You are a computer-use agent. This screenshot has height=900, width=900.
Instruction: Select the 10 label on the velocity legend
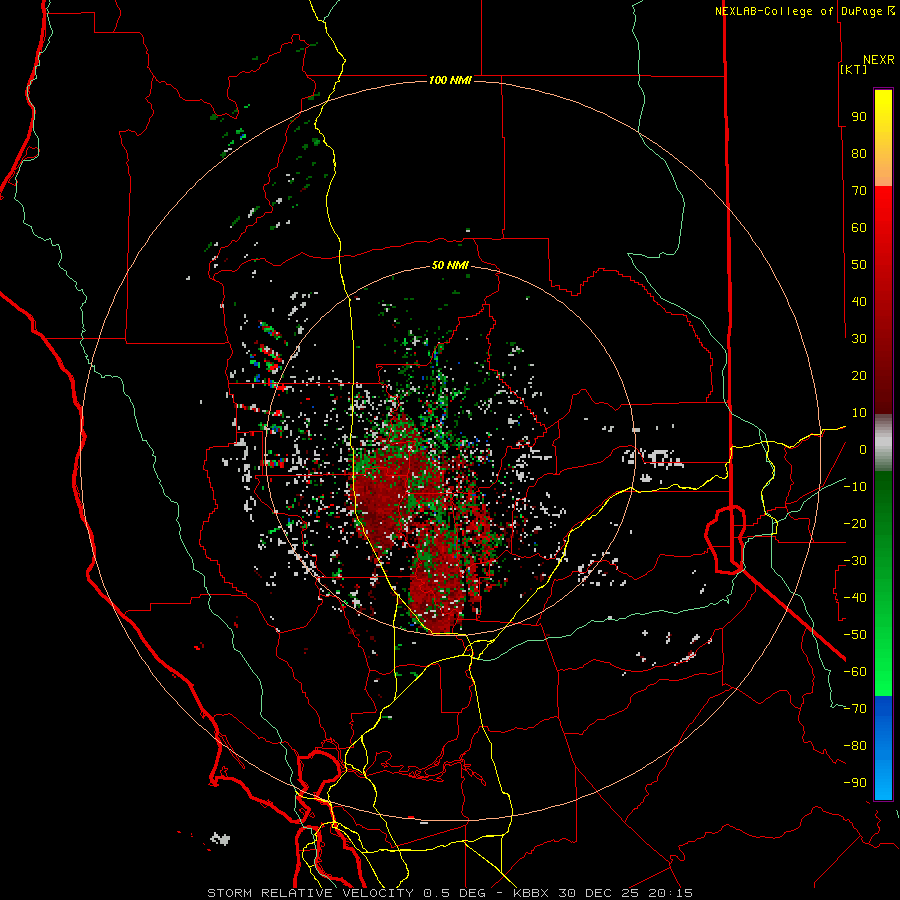pyautogui.click(x=859, y=413)
